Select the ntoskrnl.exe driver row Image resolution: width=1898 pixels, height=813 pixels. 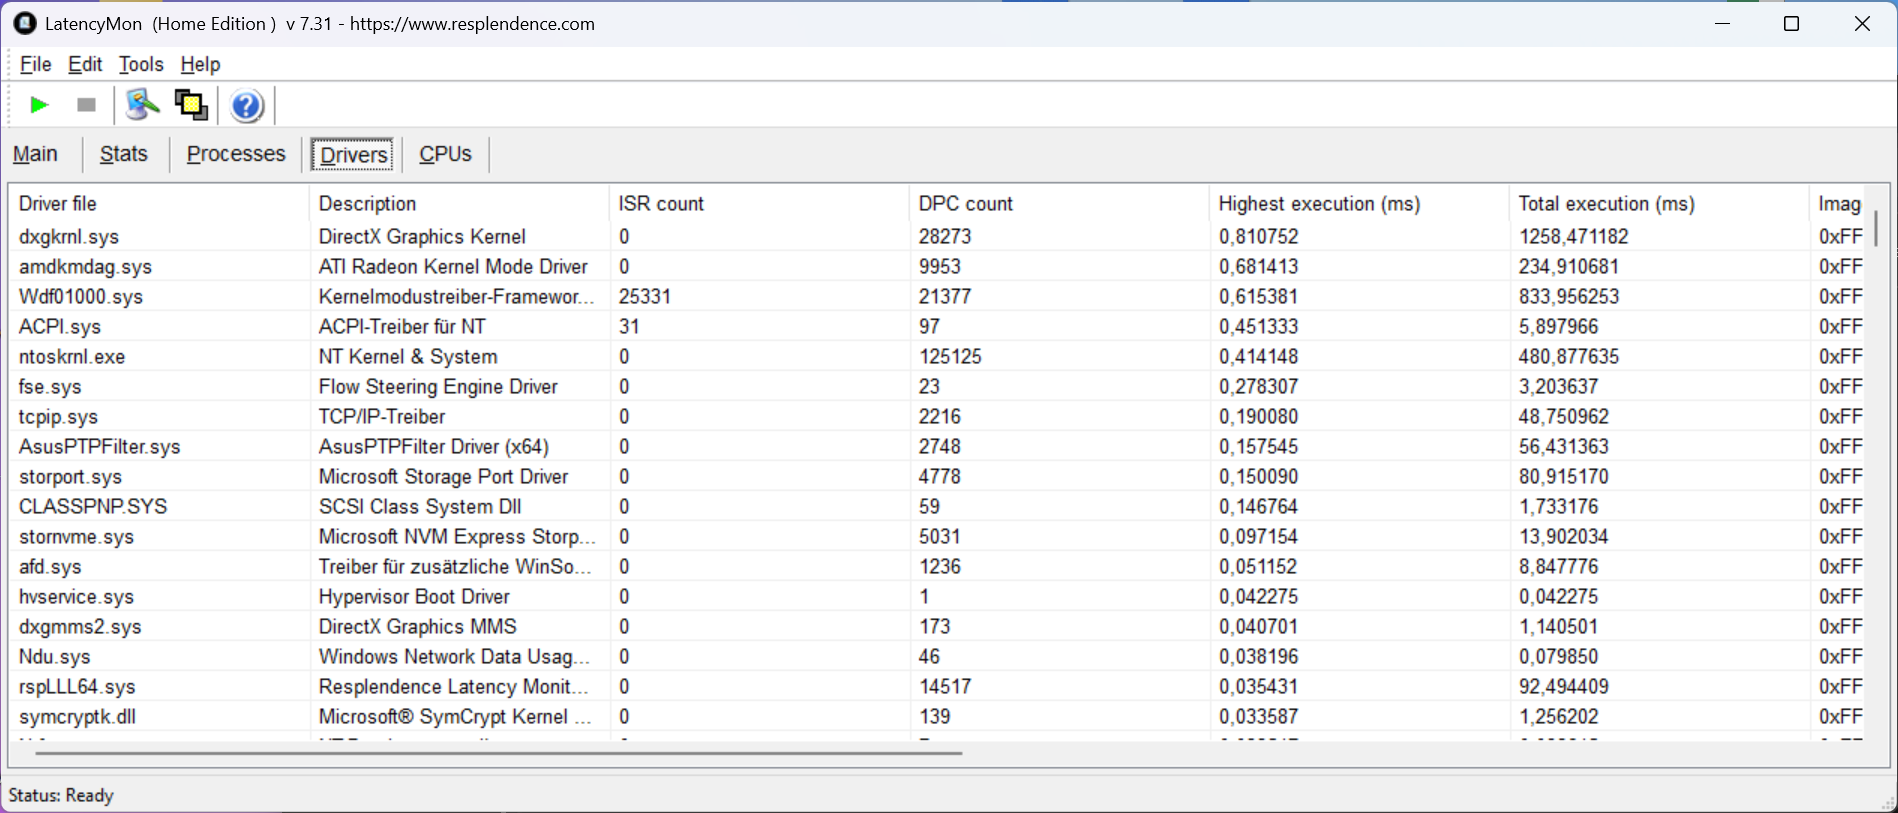(x=72, y=357)
